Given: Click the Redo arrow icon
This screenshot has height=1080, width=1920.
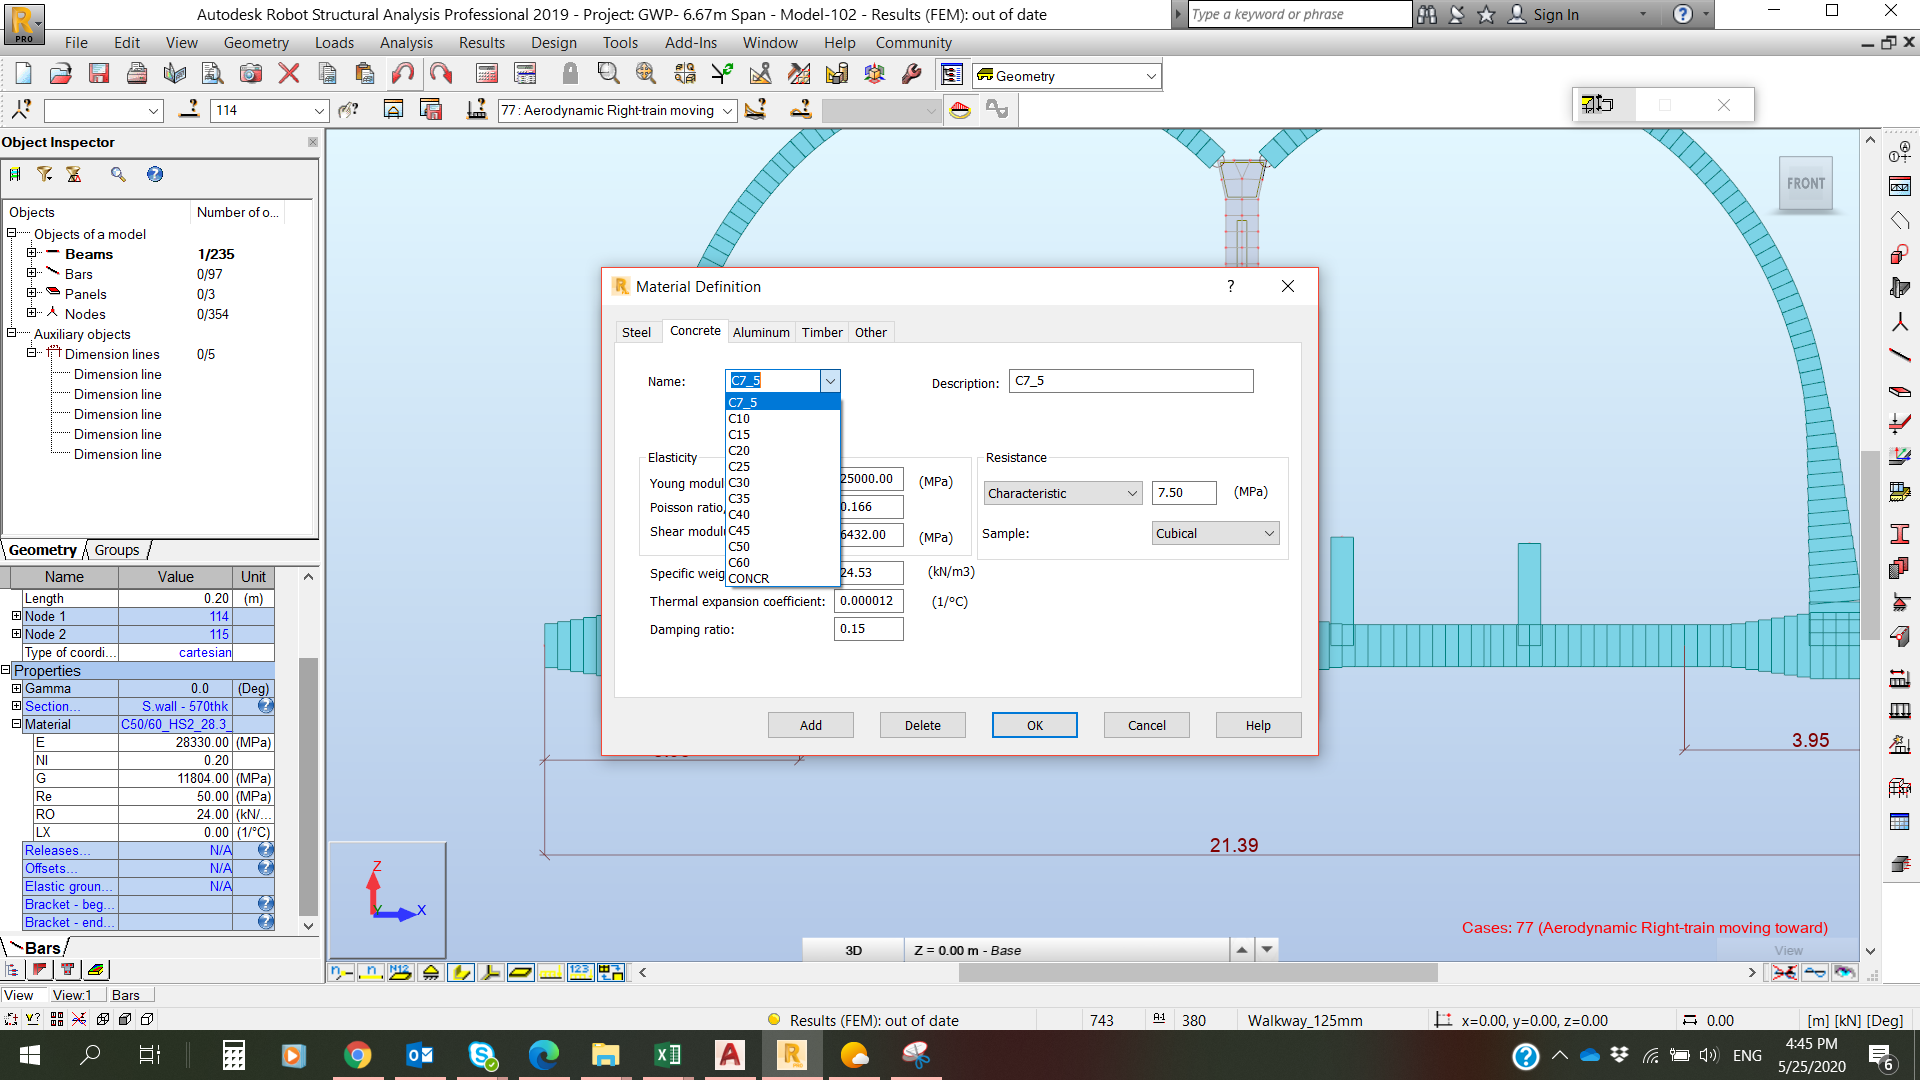Looking at the screenshot, I should [x=441, y=73].
